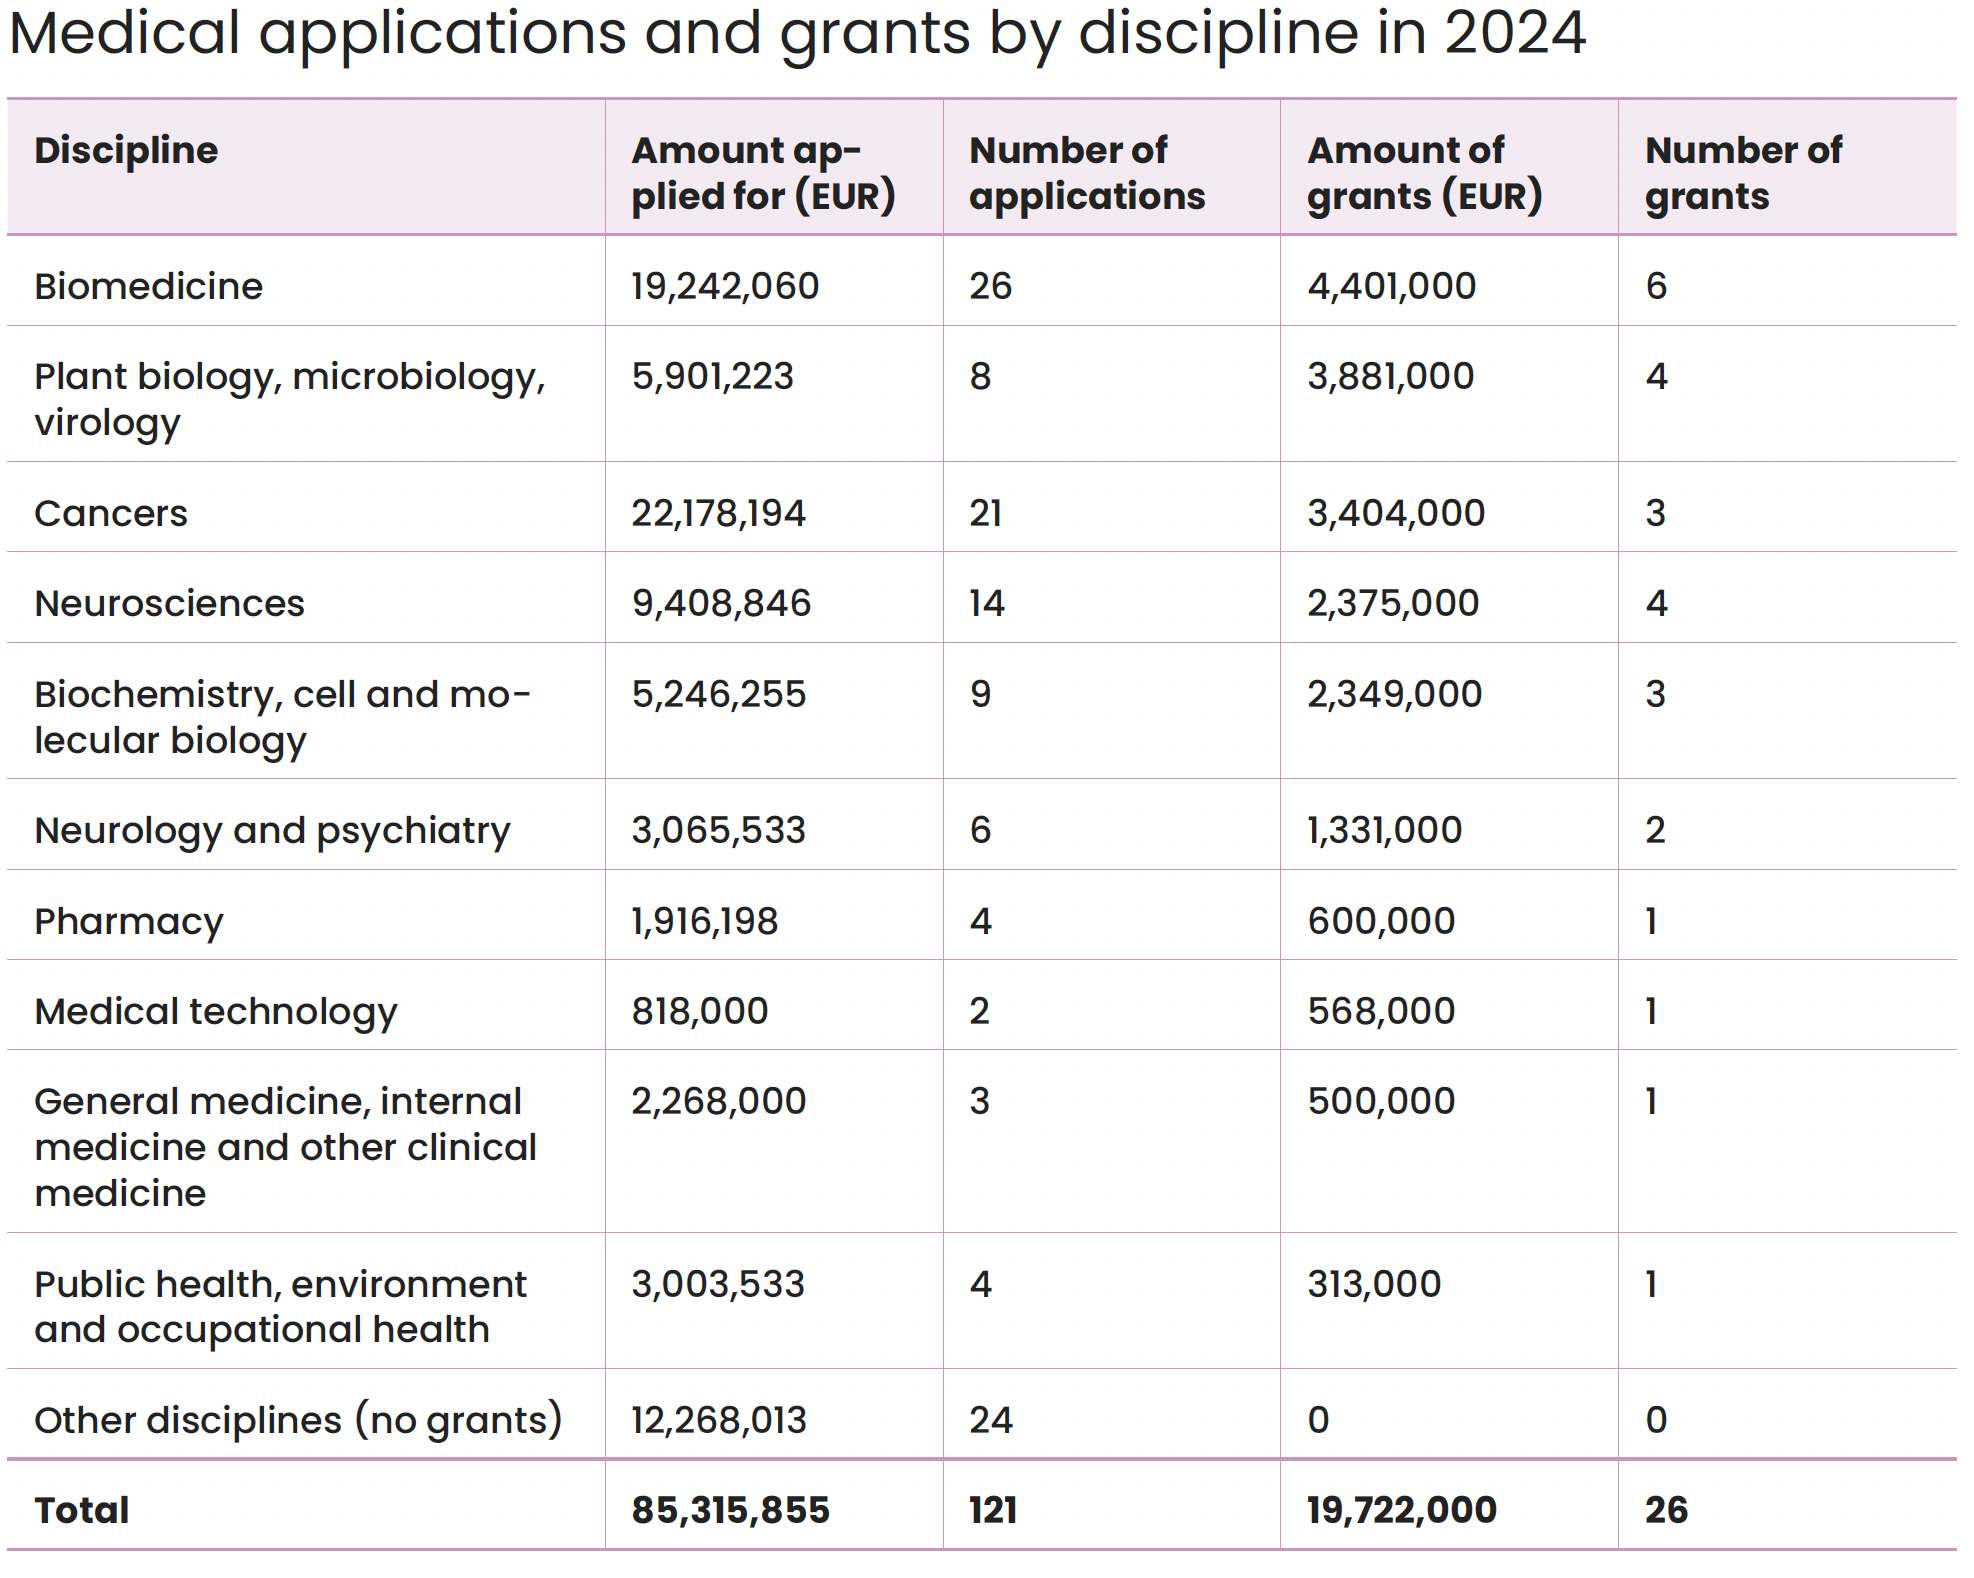
Task: Click the value 600,000
Action: (1381, 921)
